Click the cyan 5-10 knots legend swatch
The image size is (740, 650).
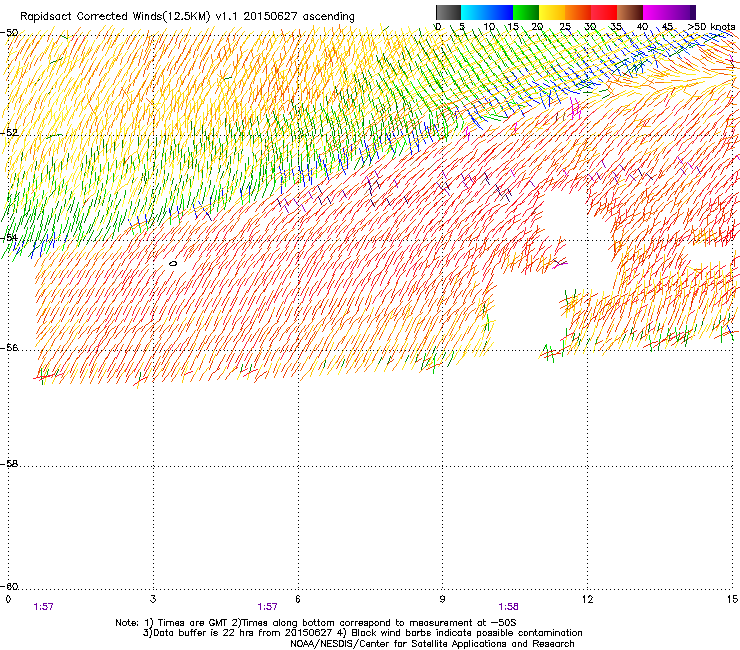[x=474, y=12]
